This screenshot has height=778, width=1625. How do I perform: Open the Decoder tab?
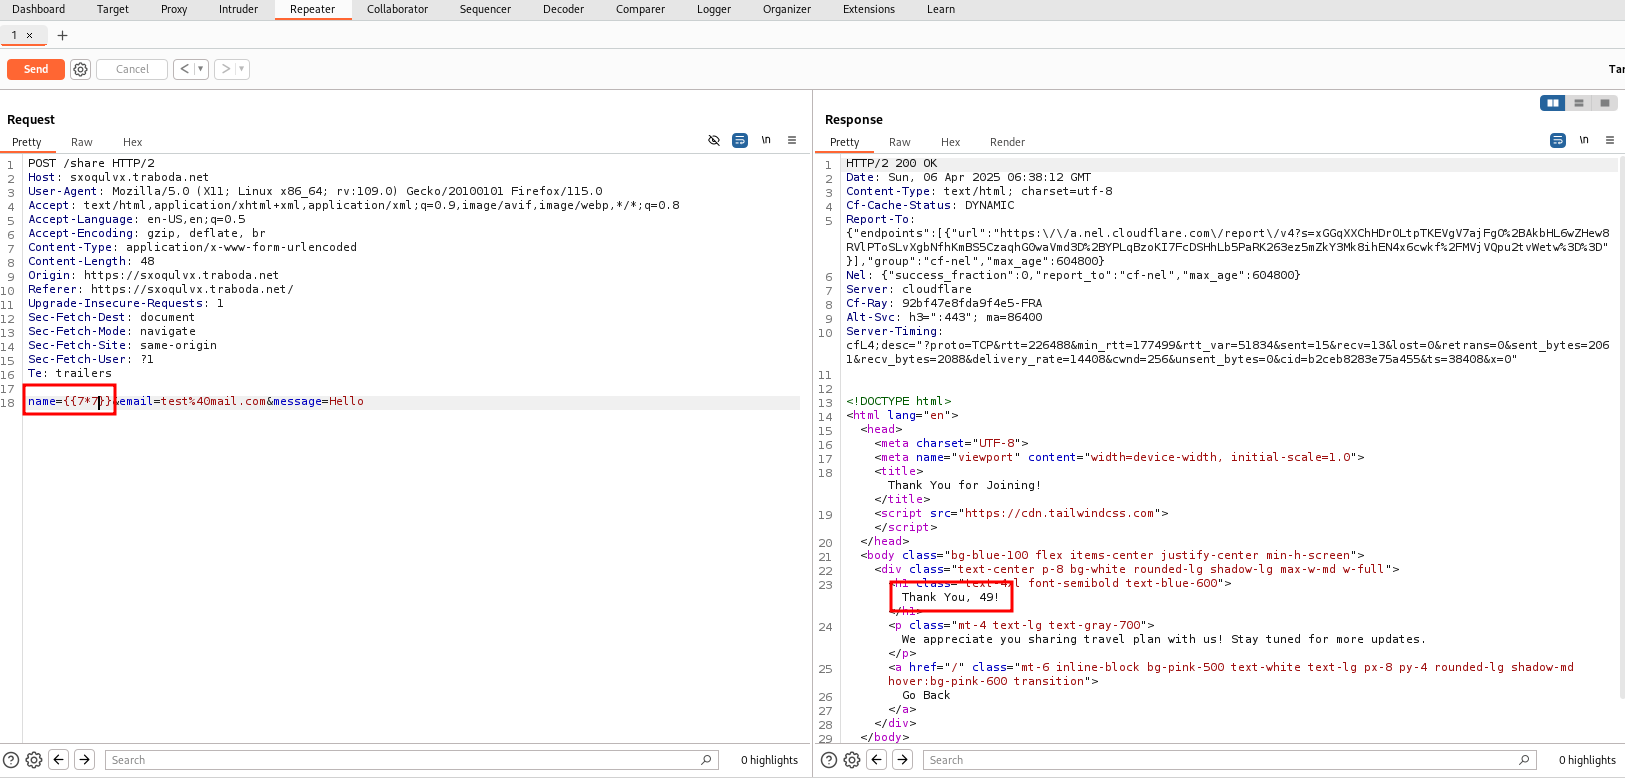(x=563, y=9)
